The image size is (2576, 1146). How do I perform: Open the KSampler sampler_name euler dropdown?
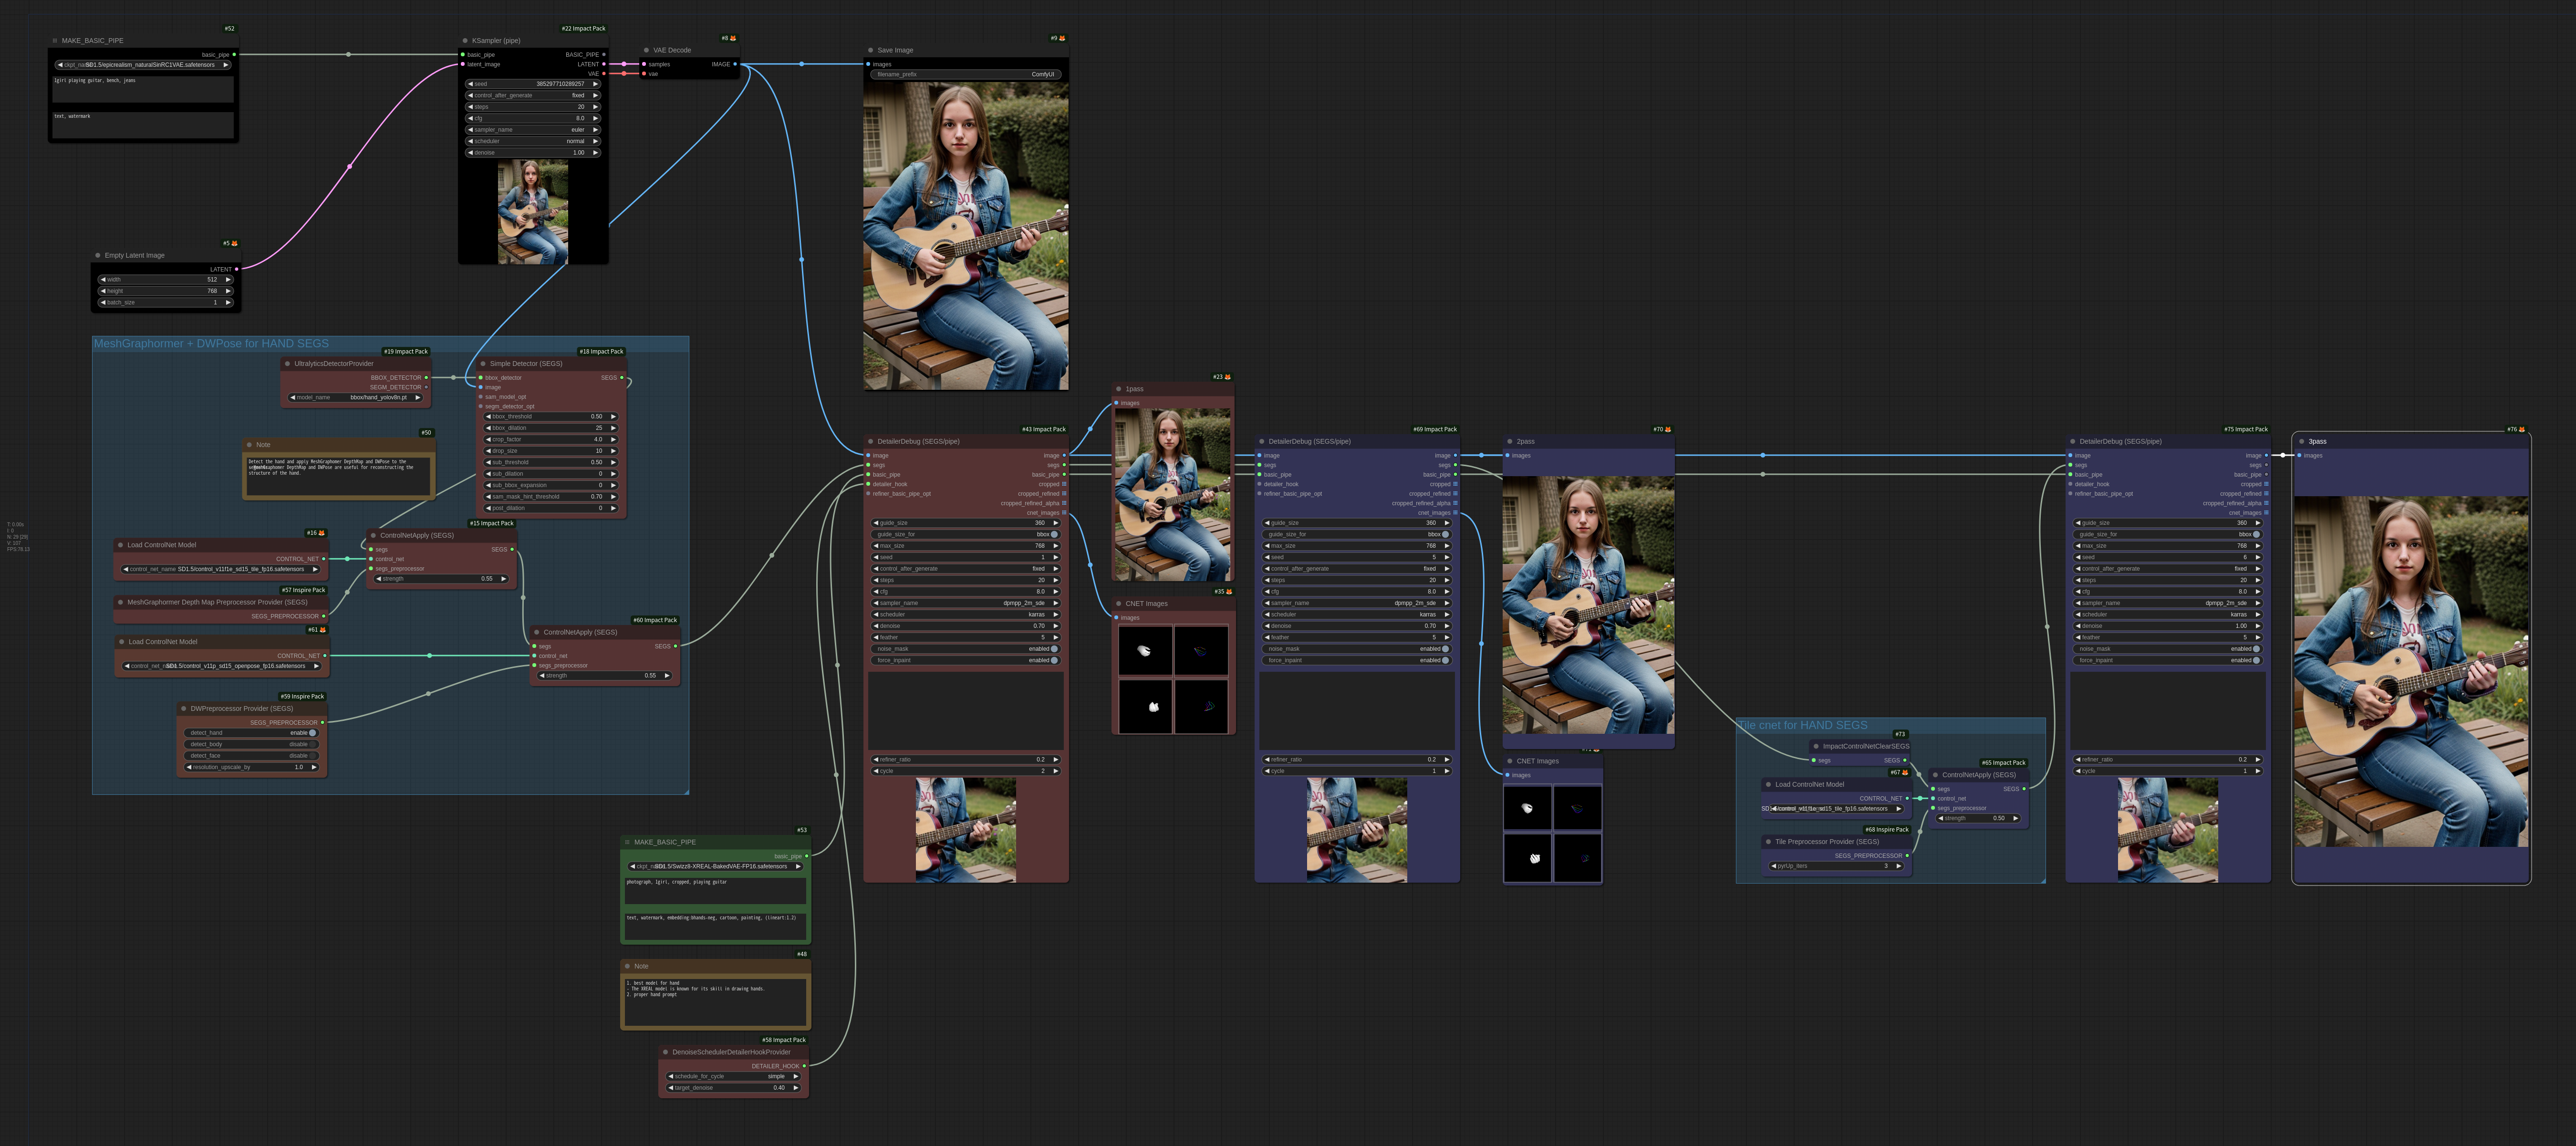533,130
